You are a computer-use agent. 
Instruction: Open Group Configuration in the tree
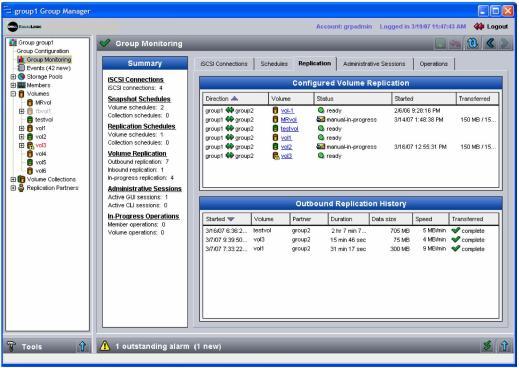(43, 51)
